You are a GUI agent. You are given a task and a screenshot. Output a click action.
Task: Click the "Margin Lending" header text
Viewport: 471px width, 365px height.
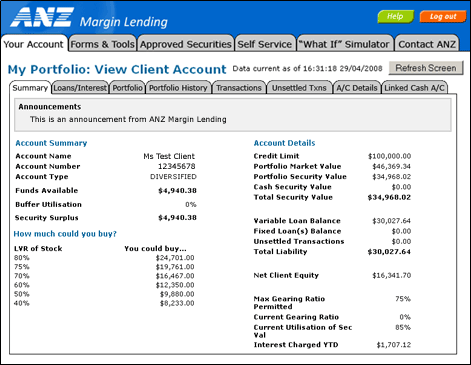click(124, 22)
